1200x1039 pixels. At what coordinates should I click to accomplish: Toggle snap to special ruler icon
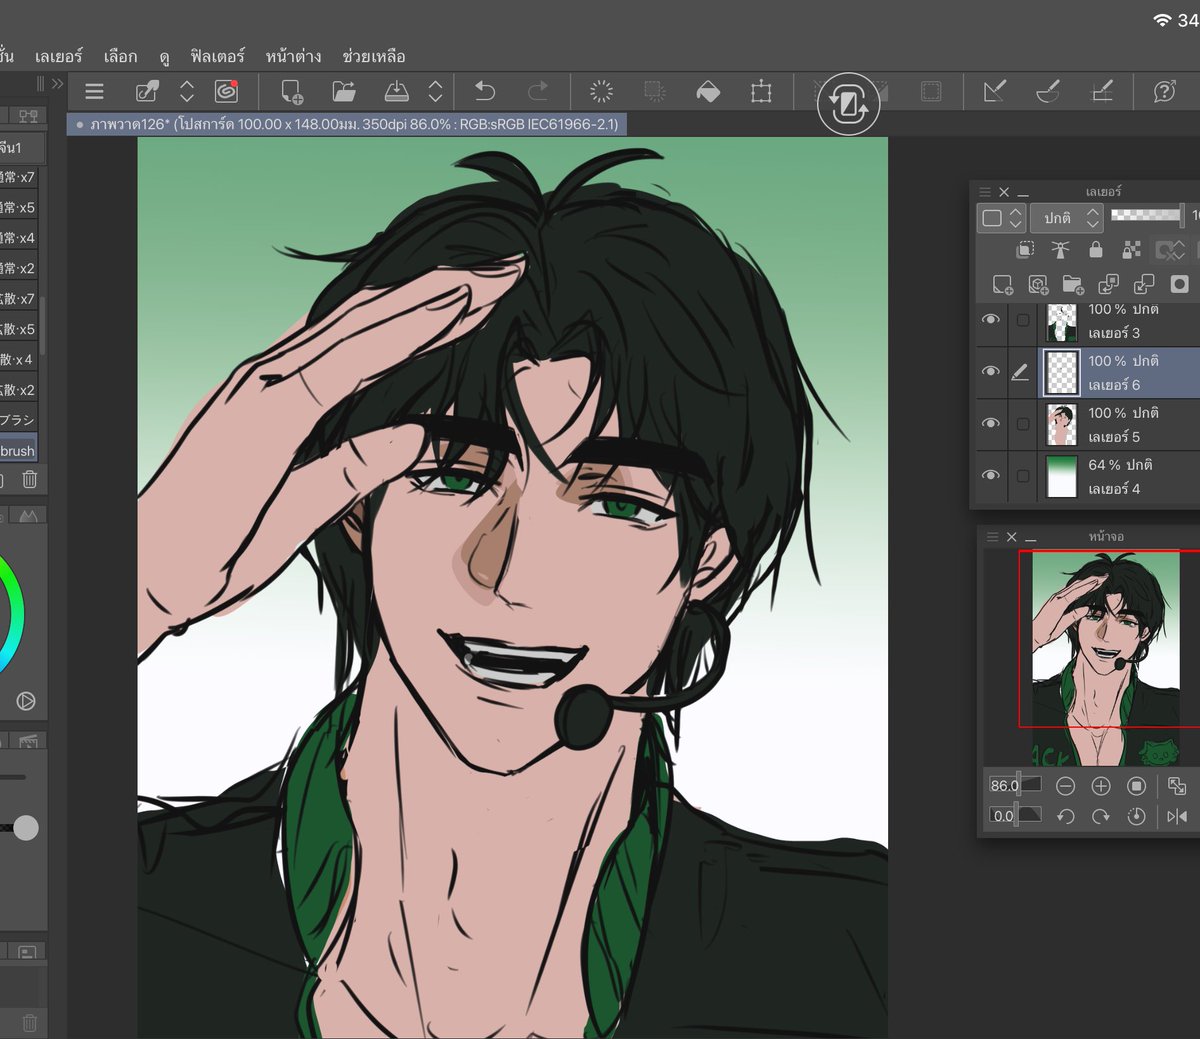pyautogui.click(x=1048, y=92)
